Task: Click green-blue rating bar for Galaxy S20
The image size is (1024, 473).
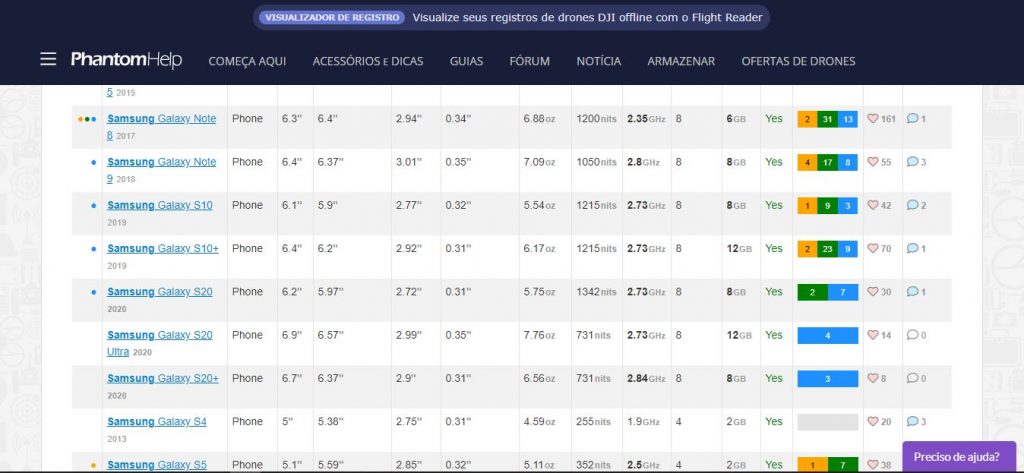Action: tap(827, 292)
